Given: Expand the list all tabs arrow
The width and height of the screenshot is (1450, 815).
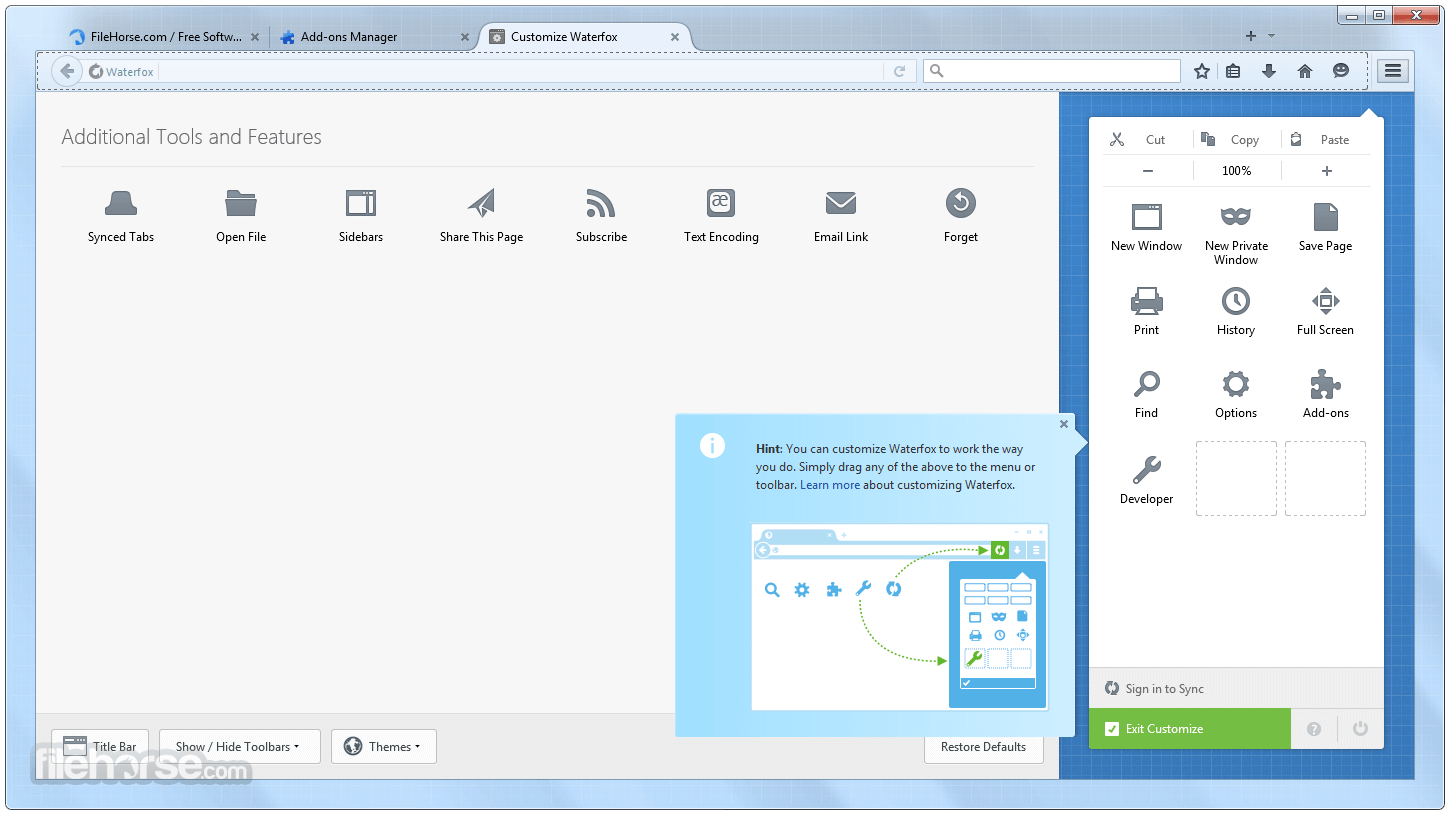Looking at the screenshot, I should click(1272, 36).
